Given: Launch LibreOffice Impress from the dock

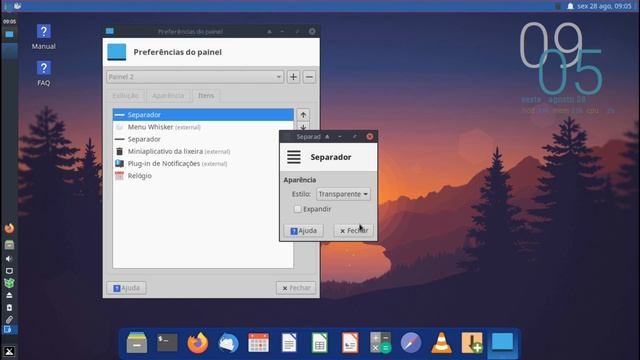Looking at the screenshot, I should click(x=350, y=342).
